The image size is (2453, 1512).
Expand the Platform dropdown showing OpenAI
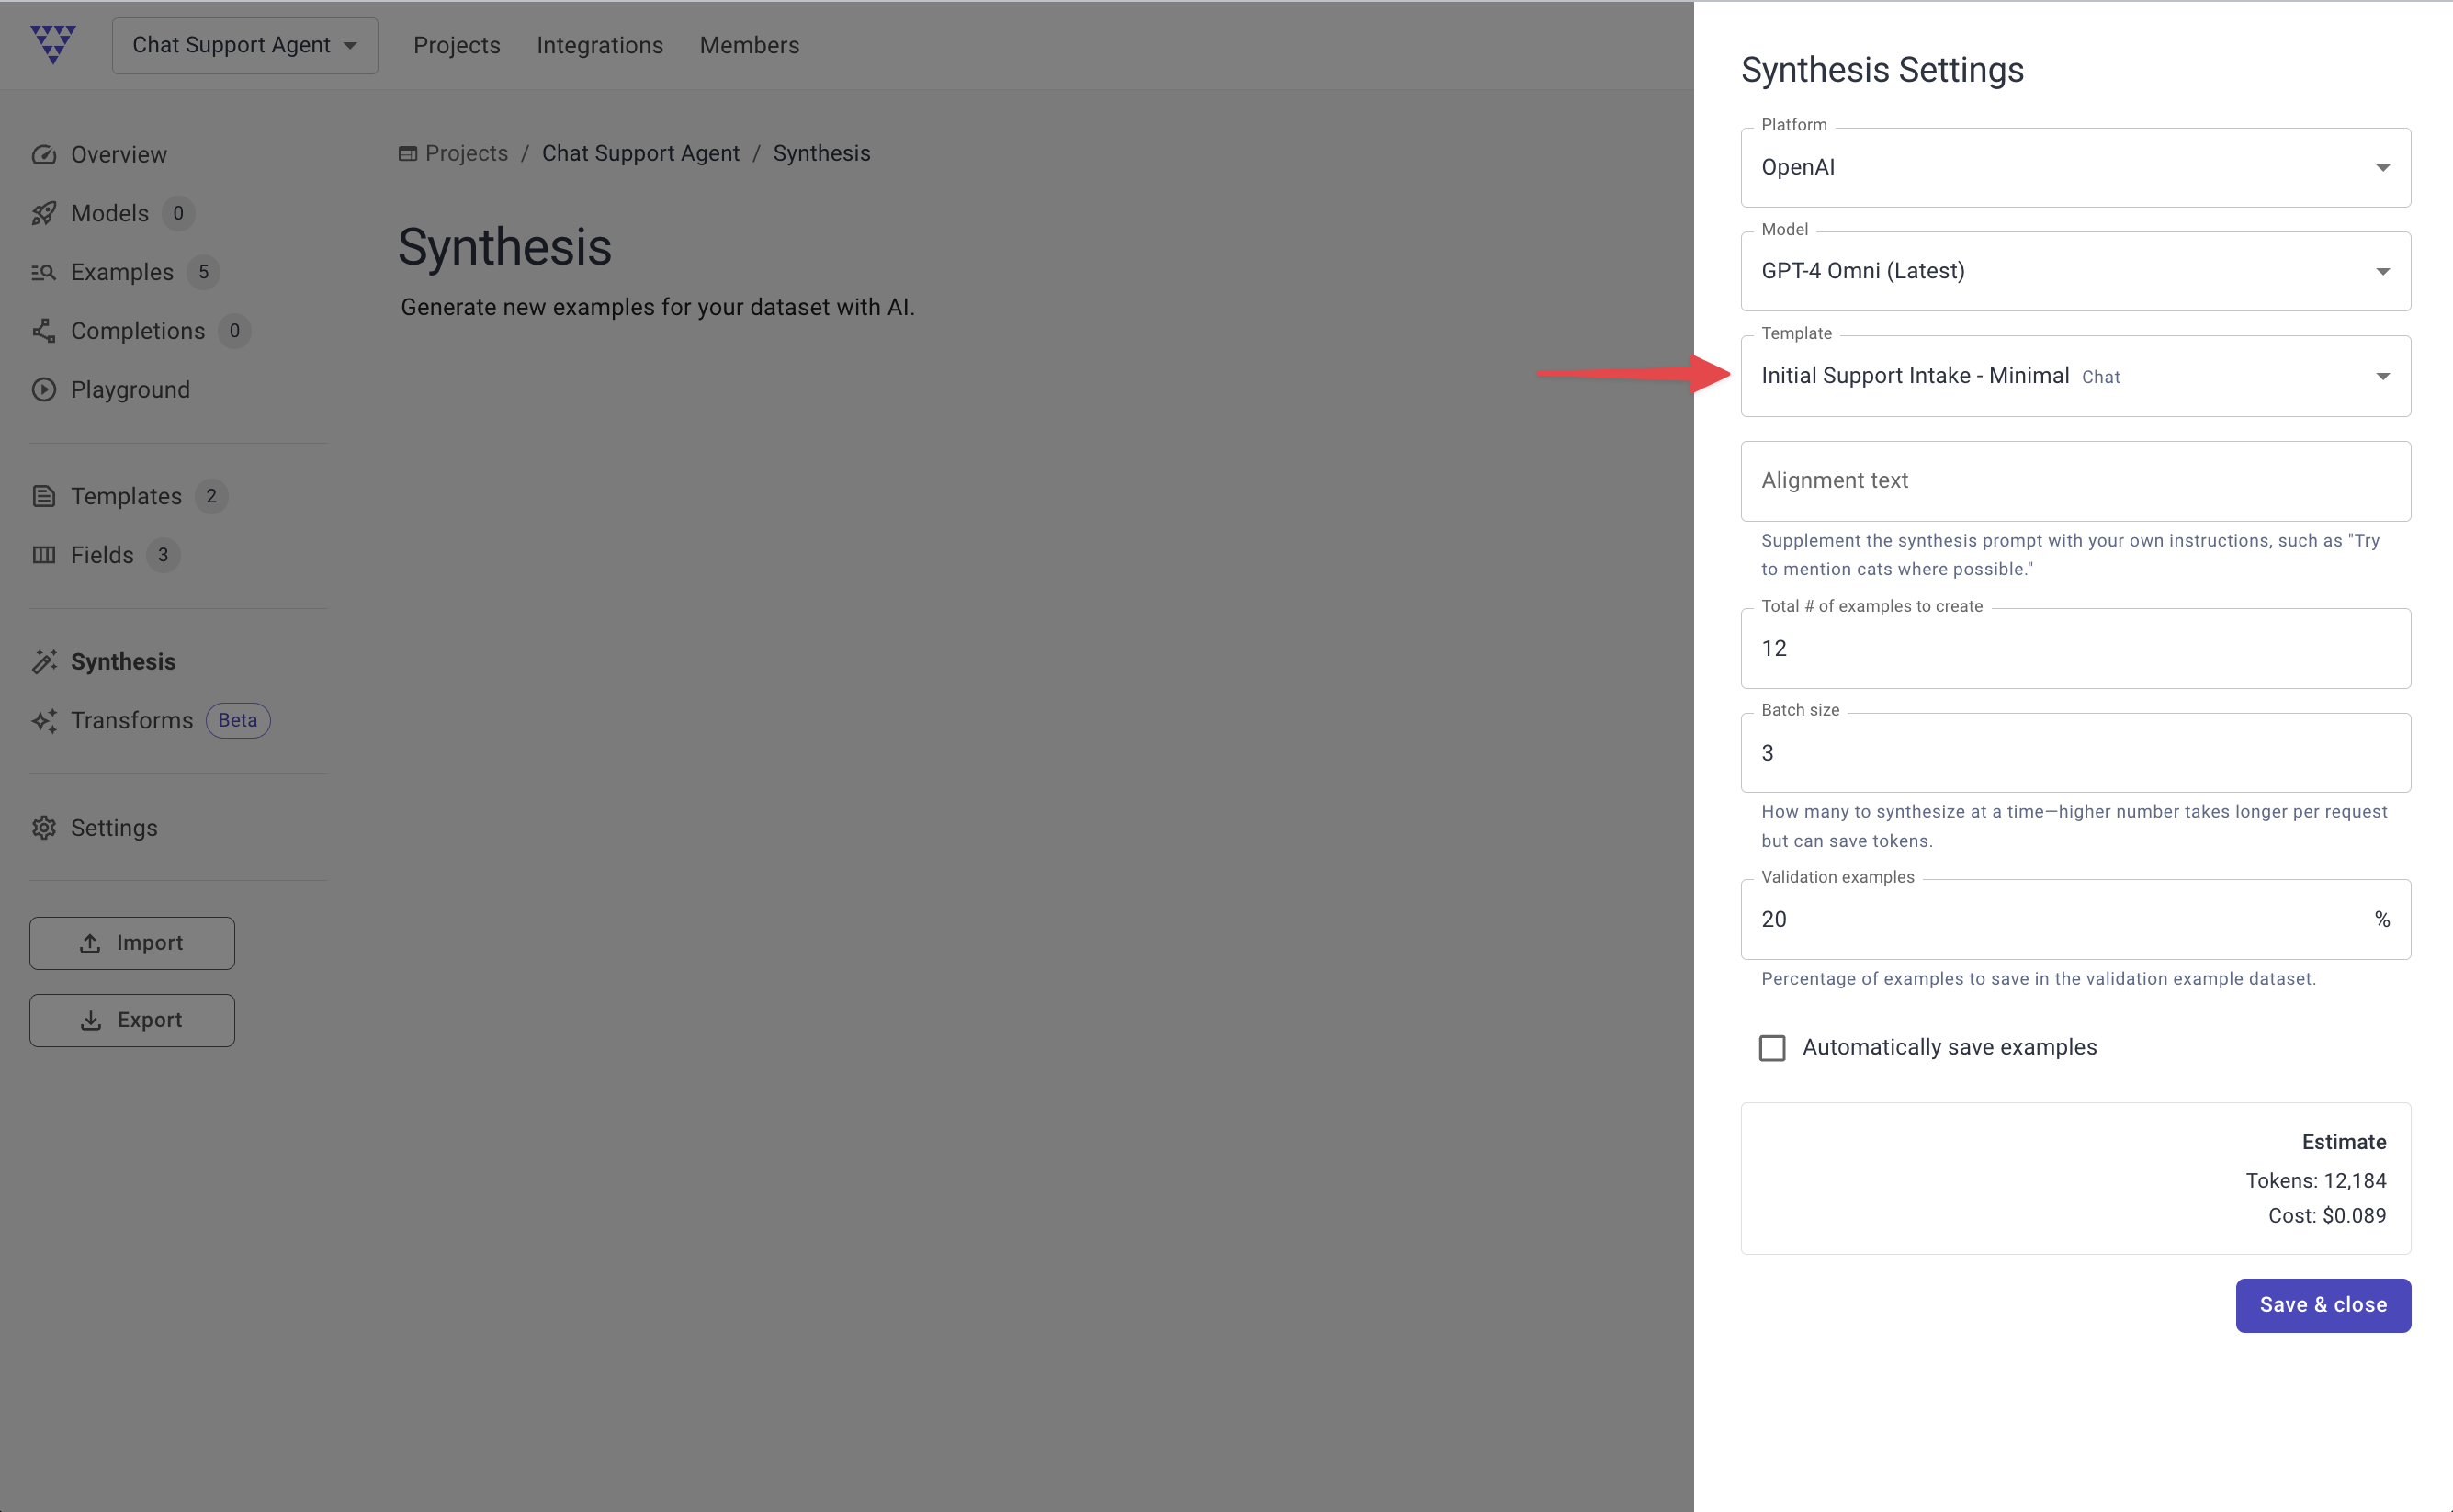(2075, 168)
